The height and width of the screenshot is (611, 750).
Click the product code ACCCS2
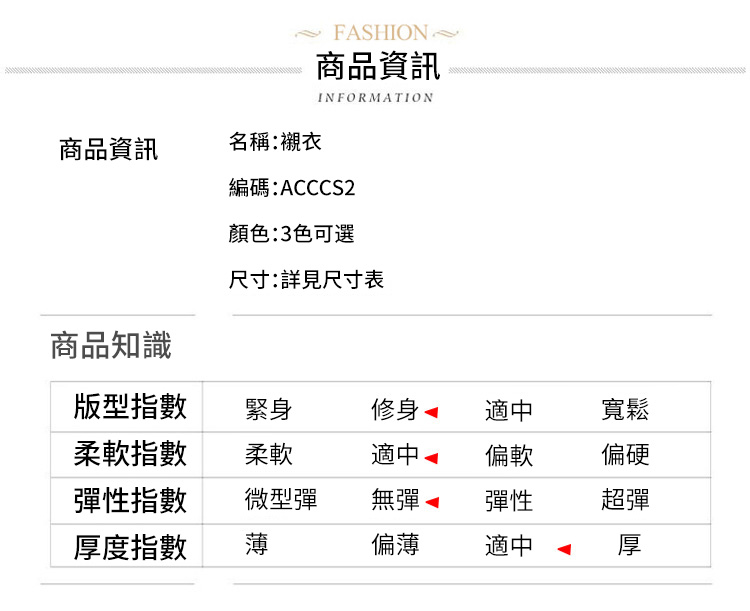coord(318,188)
